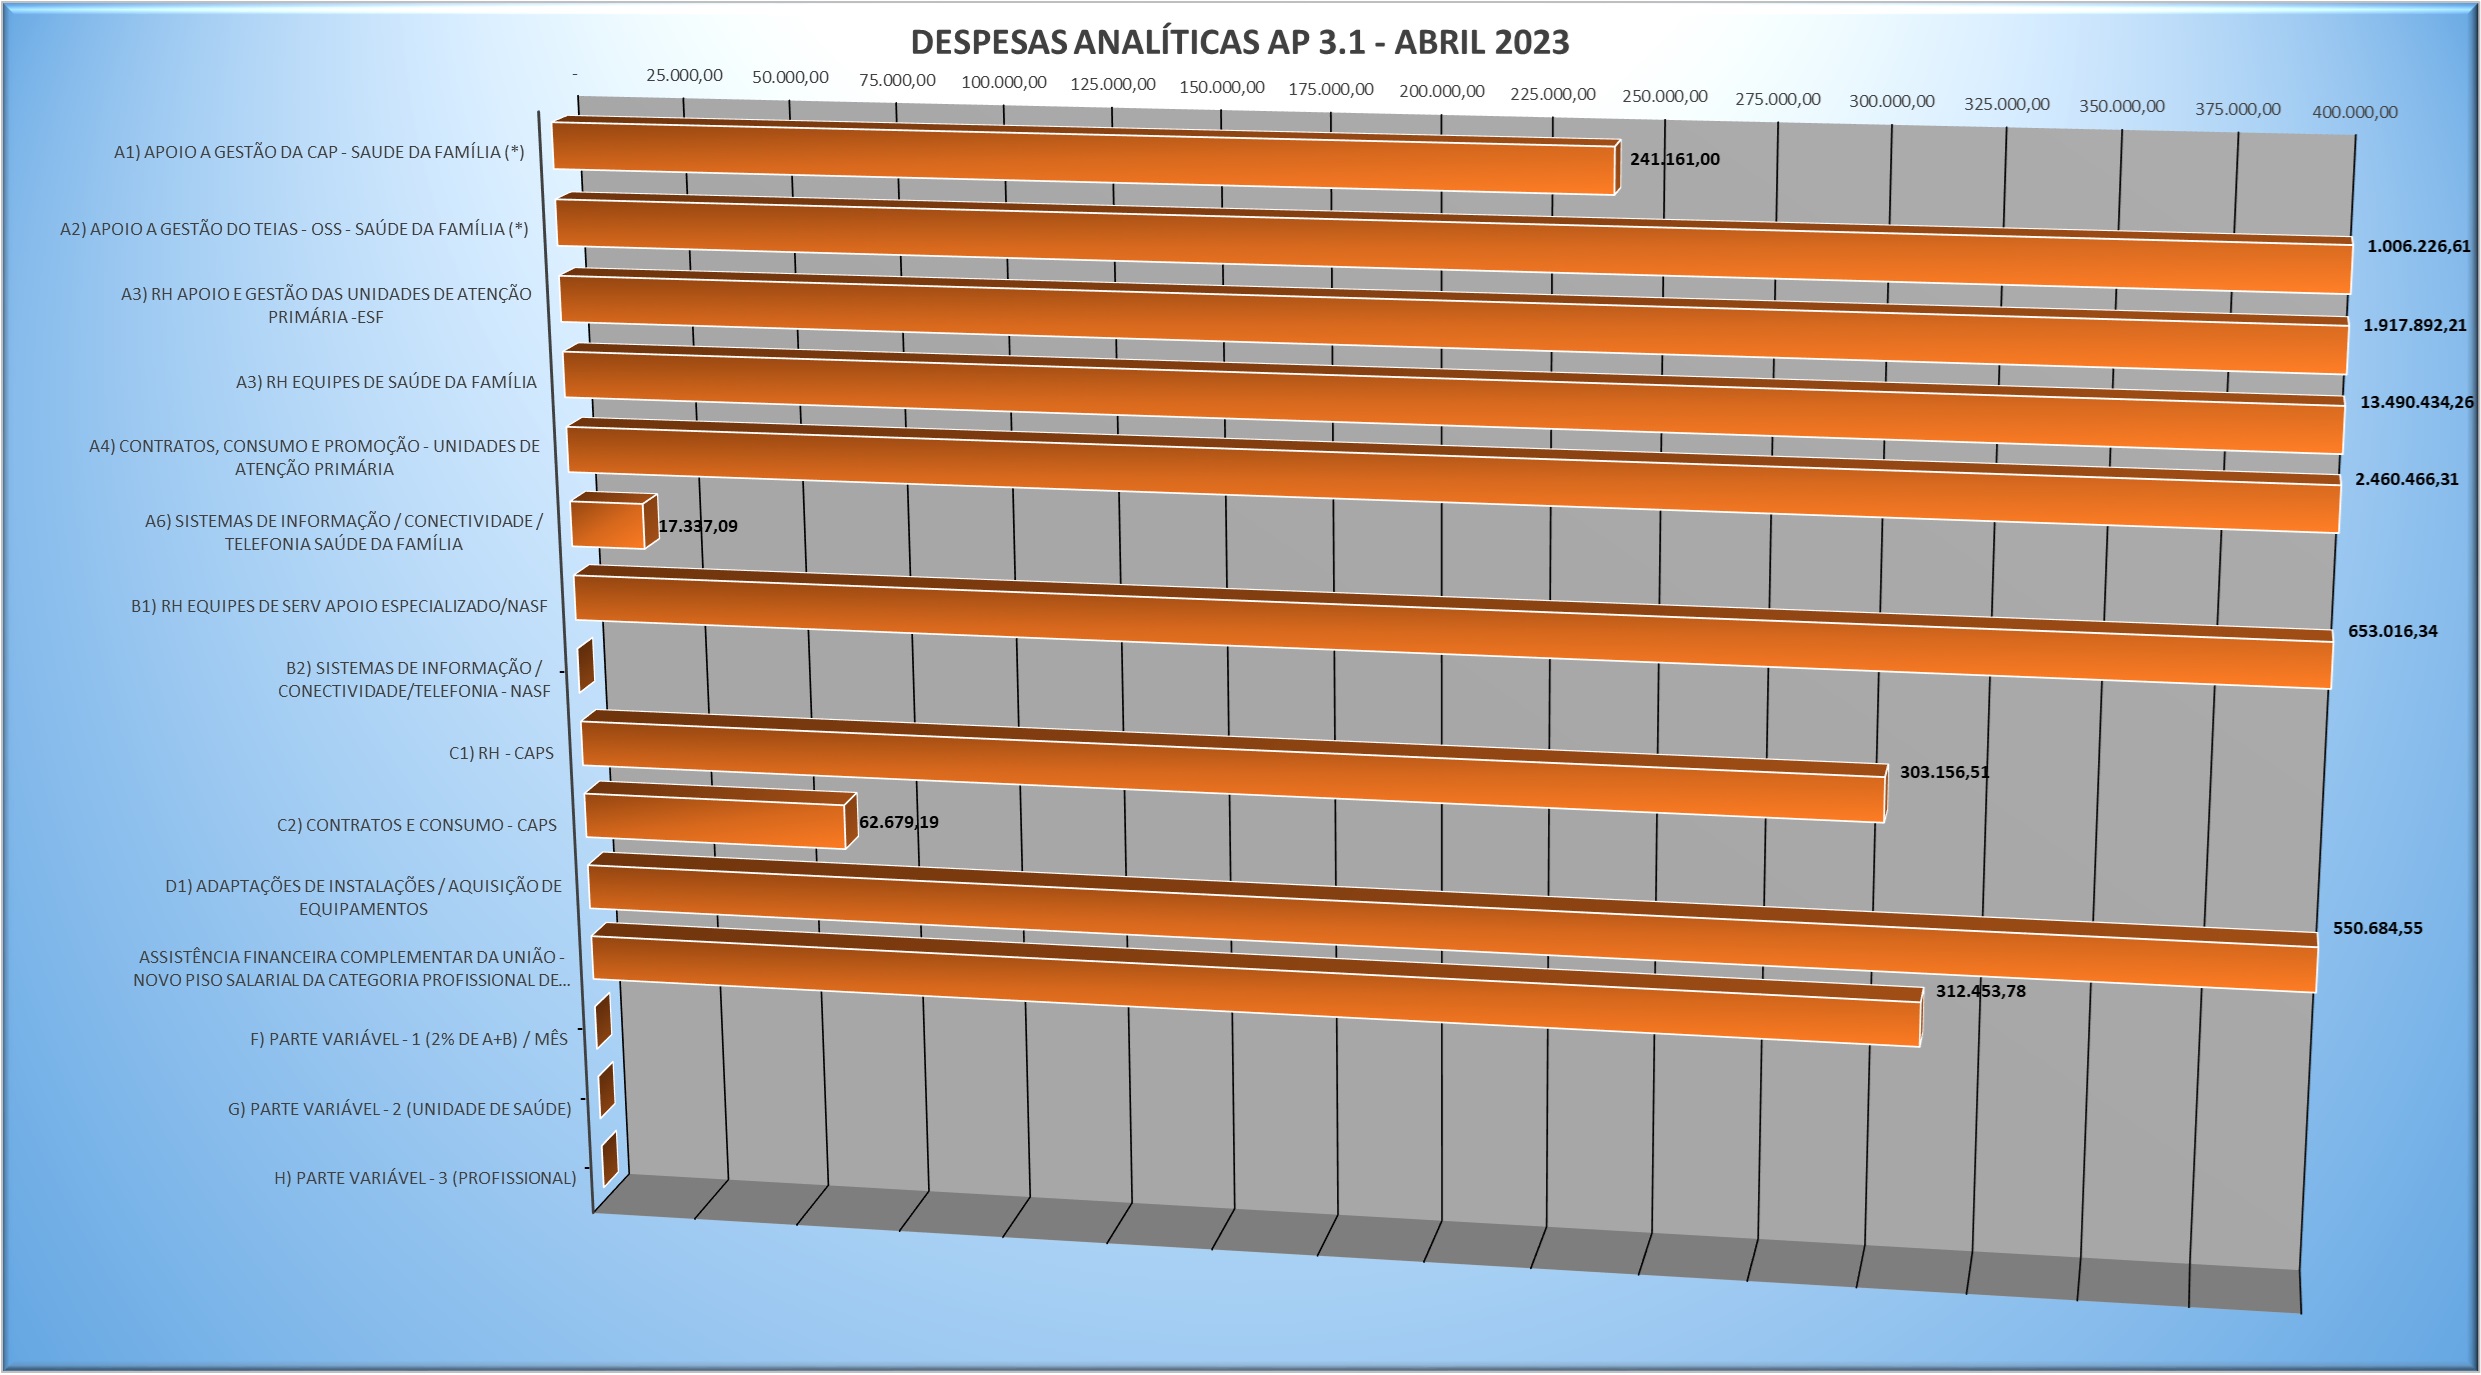
Task: Click the 241.161,00 data label
Action: (1674, 159)
